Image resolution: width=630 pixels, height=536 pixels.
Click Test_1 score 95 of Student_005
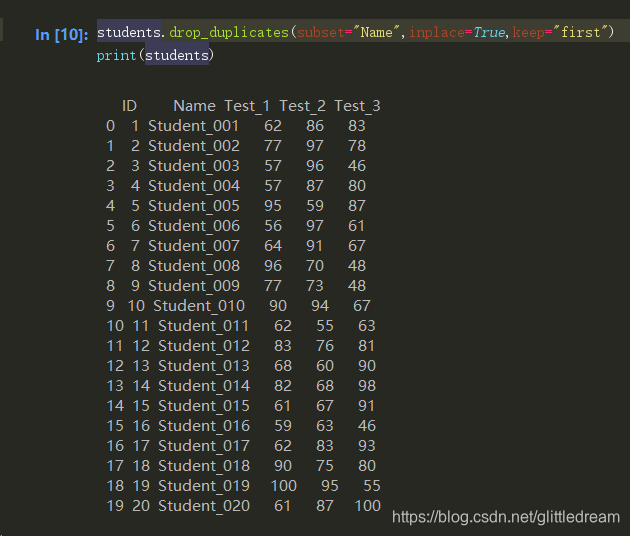click(x=273, y=206)
